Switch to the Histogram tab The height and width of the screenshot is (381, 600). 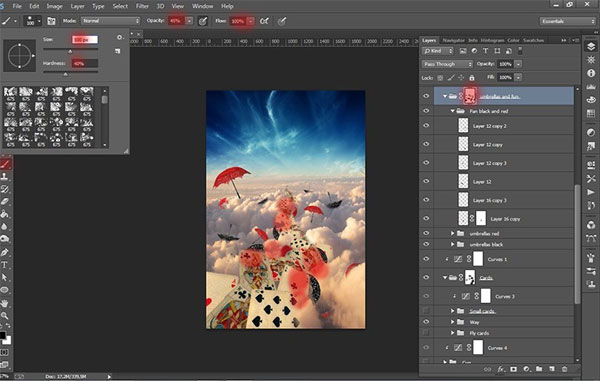pos(492,40)
